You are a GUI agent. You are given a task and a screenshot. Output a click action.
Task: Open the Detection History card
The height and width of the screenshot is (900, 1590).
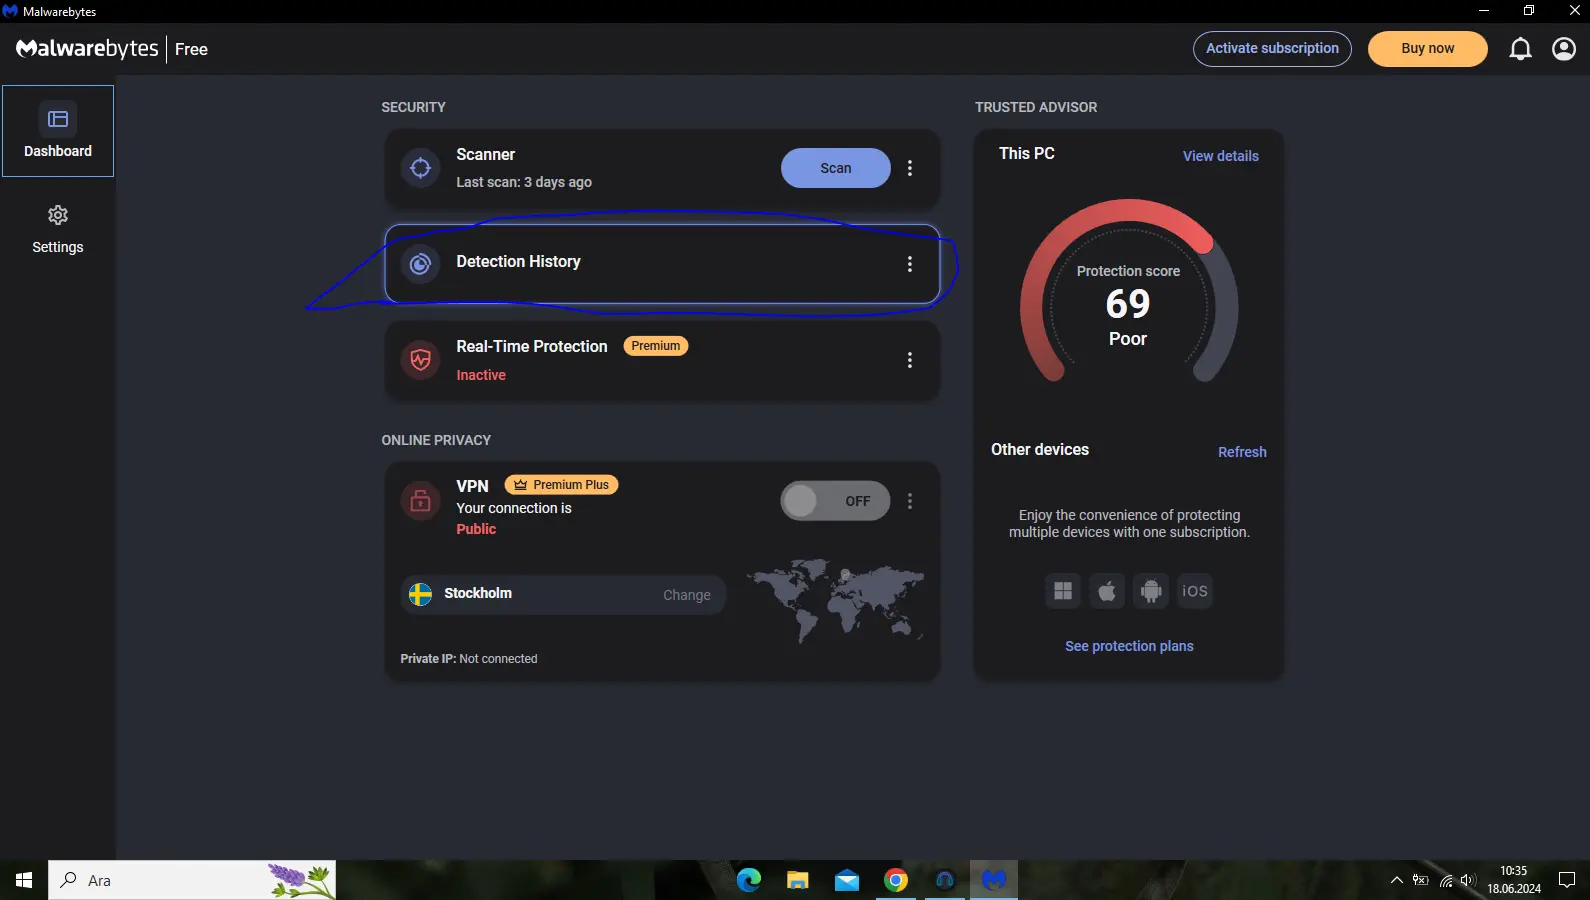pyautogui.click(x=662, y=264)
